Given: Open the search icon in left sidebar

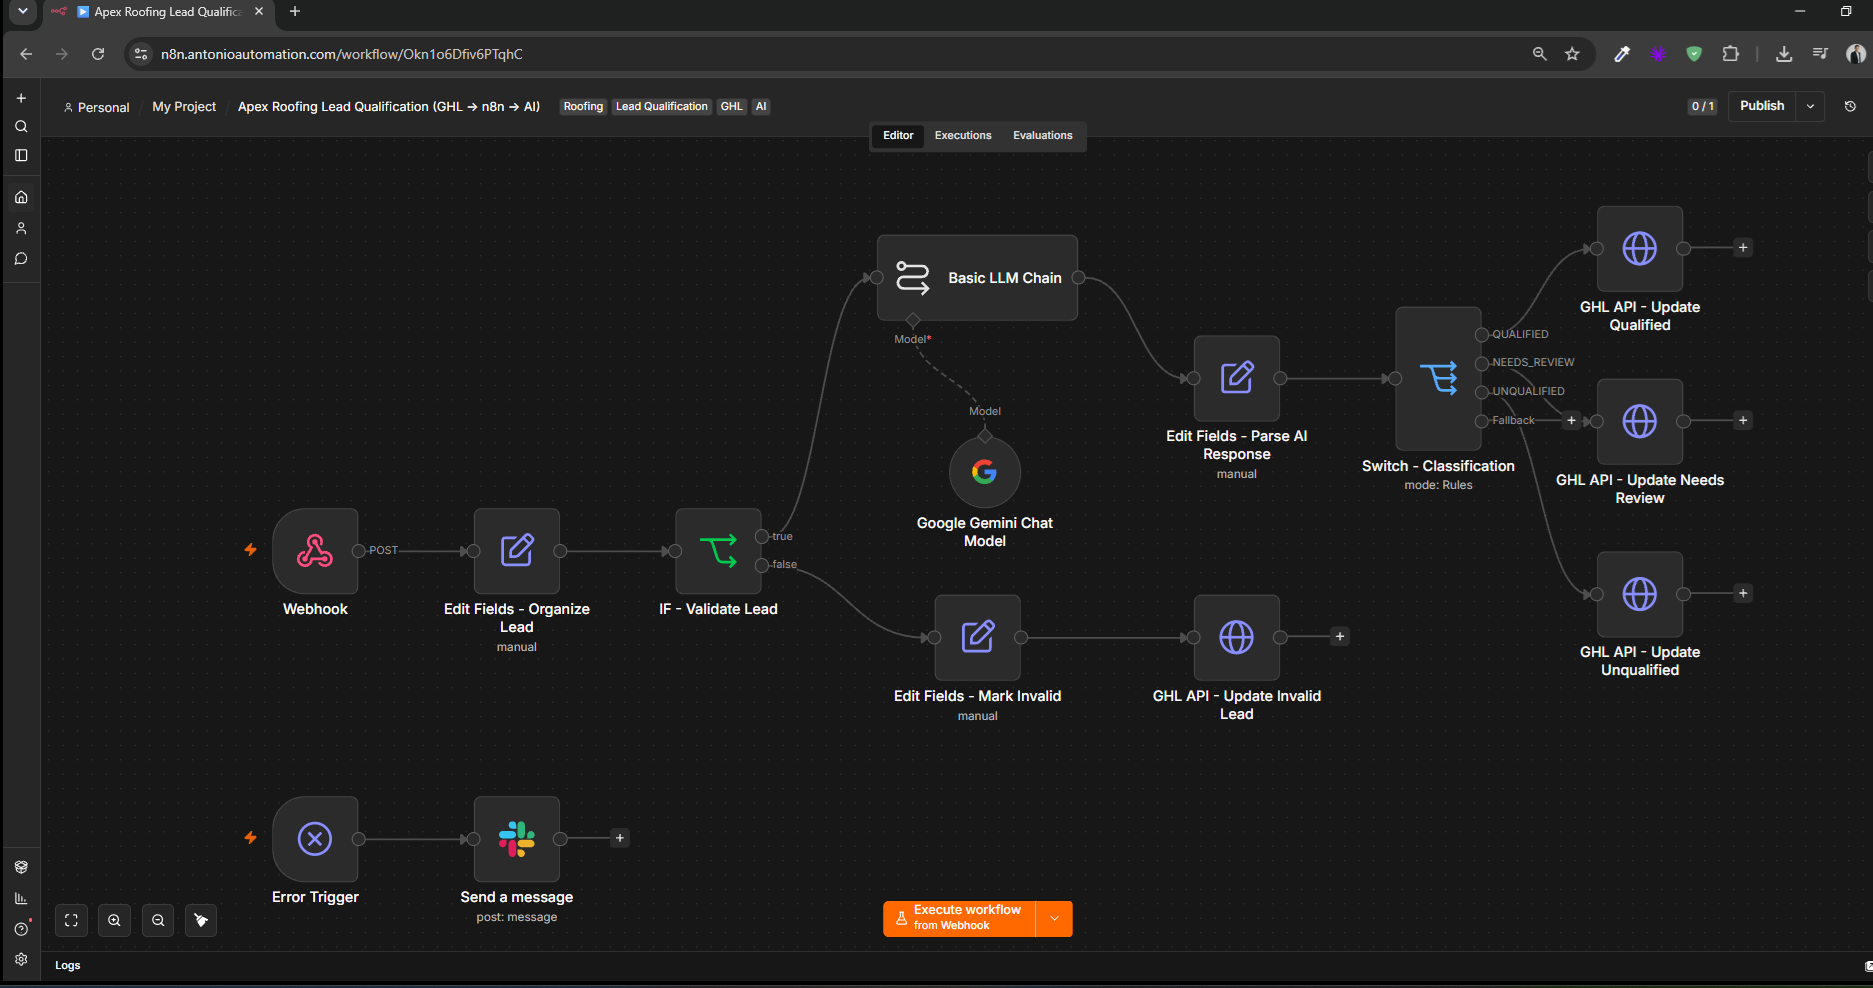Looking at the screenshot, I should click(x=21, y=127).
